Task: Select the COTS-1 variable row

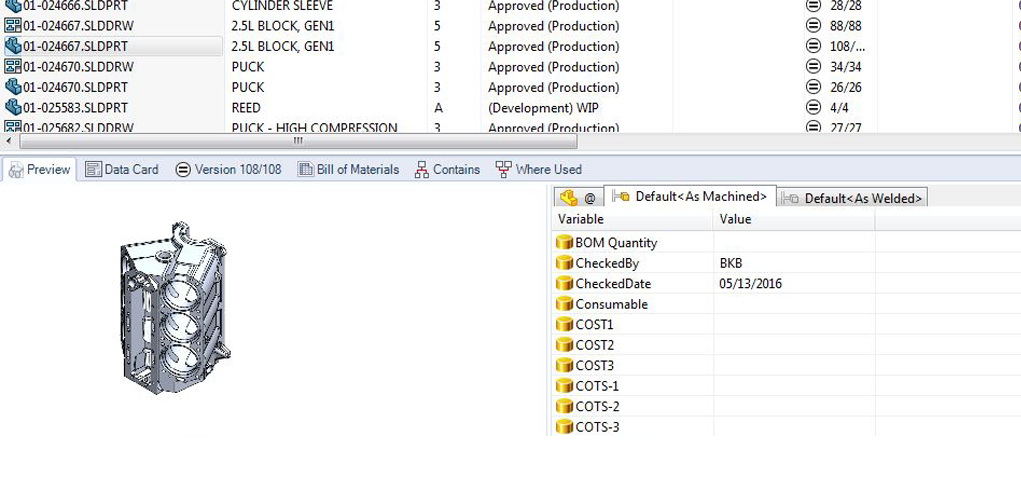Action: [787, 386]
